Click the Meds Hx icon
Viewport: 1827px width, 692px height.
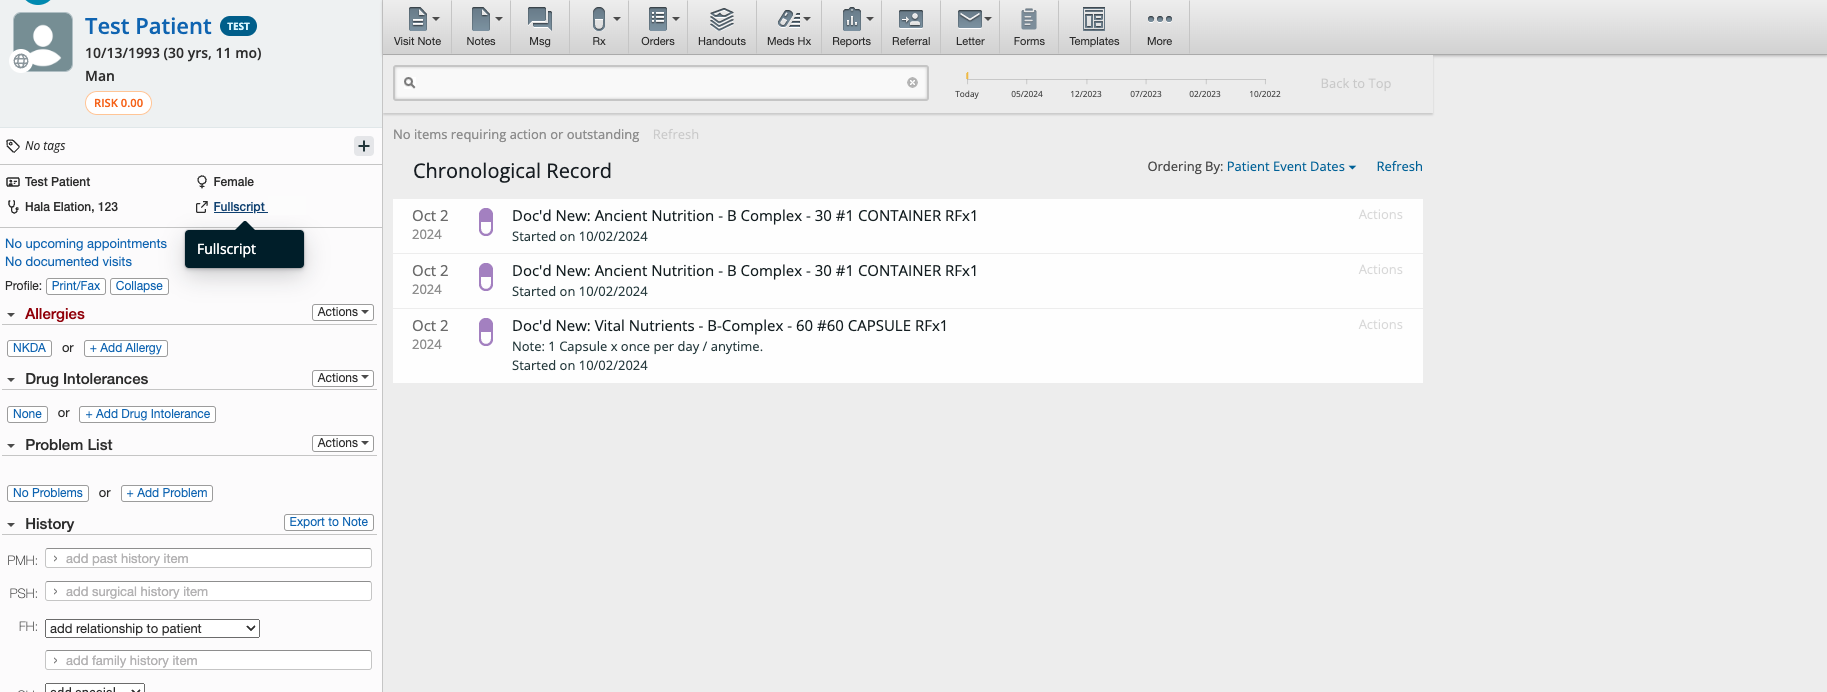pos(788,27)
